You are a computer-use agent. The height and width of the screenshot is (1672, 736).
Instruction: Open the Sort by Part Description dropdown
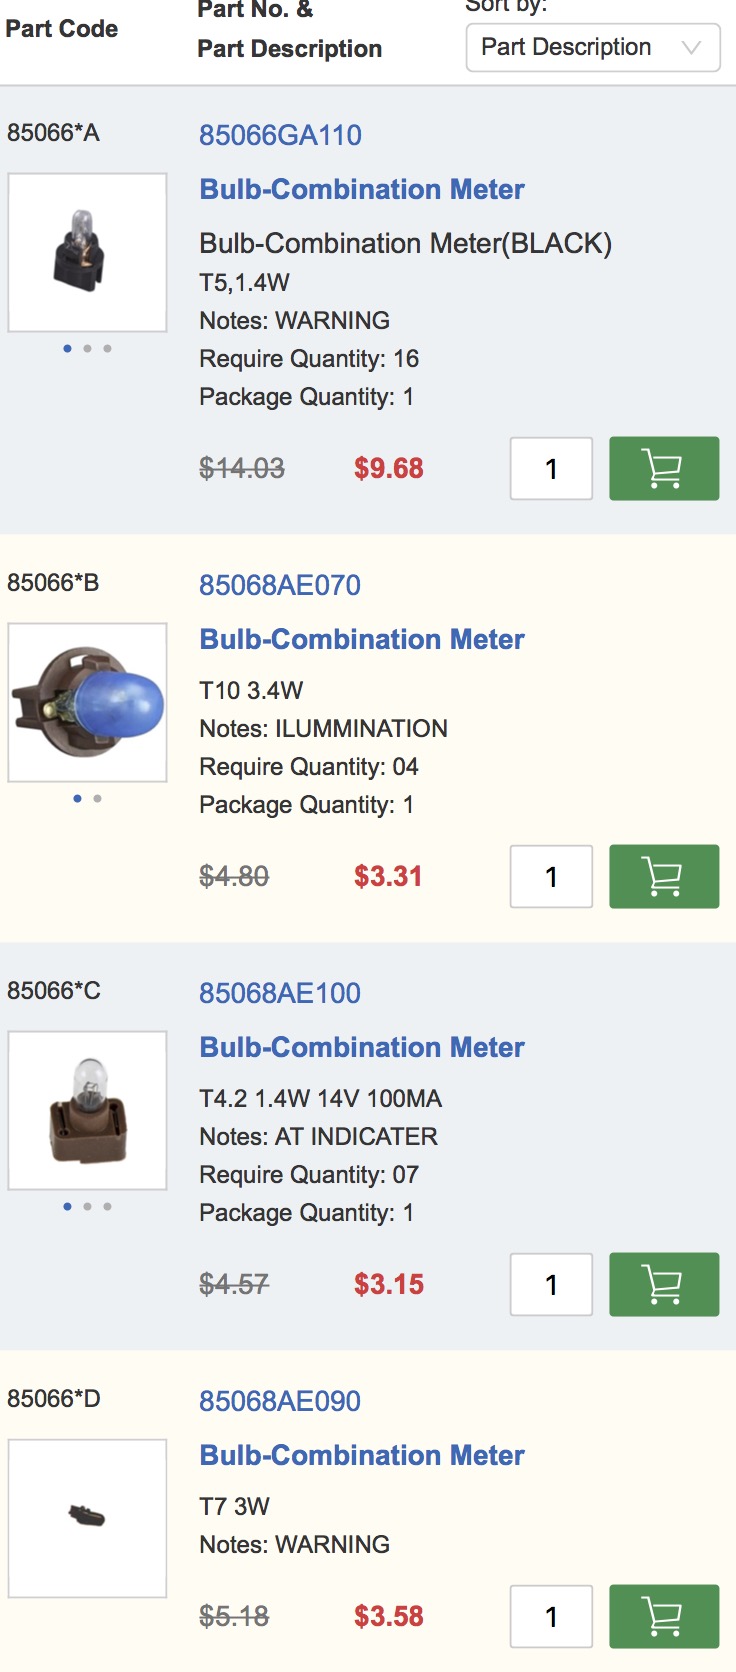coord(593,47)
